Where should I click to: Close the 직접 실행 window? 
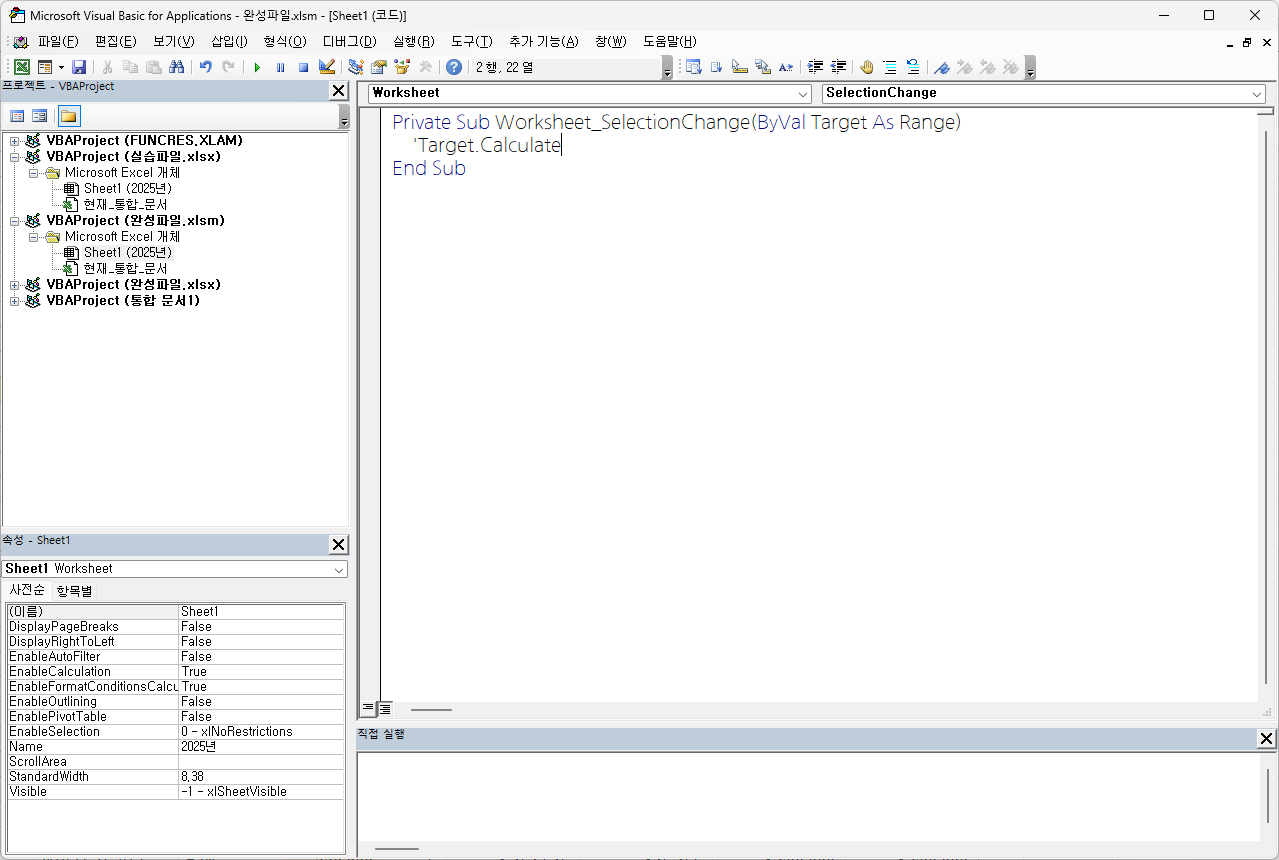pos(1266,738)
